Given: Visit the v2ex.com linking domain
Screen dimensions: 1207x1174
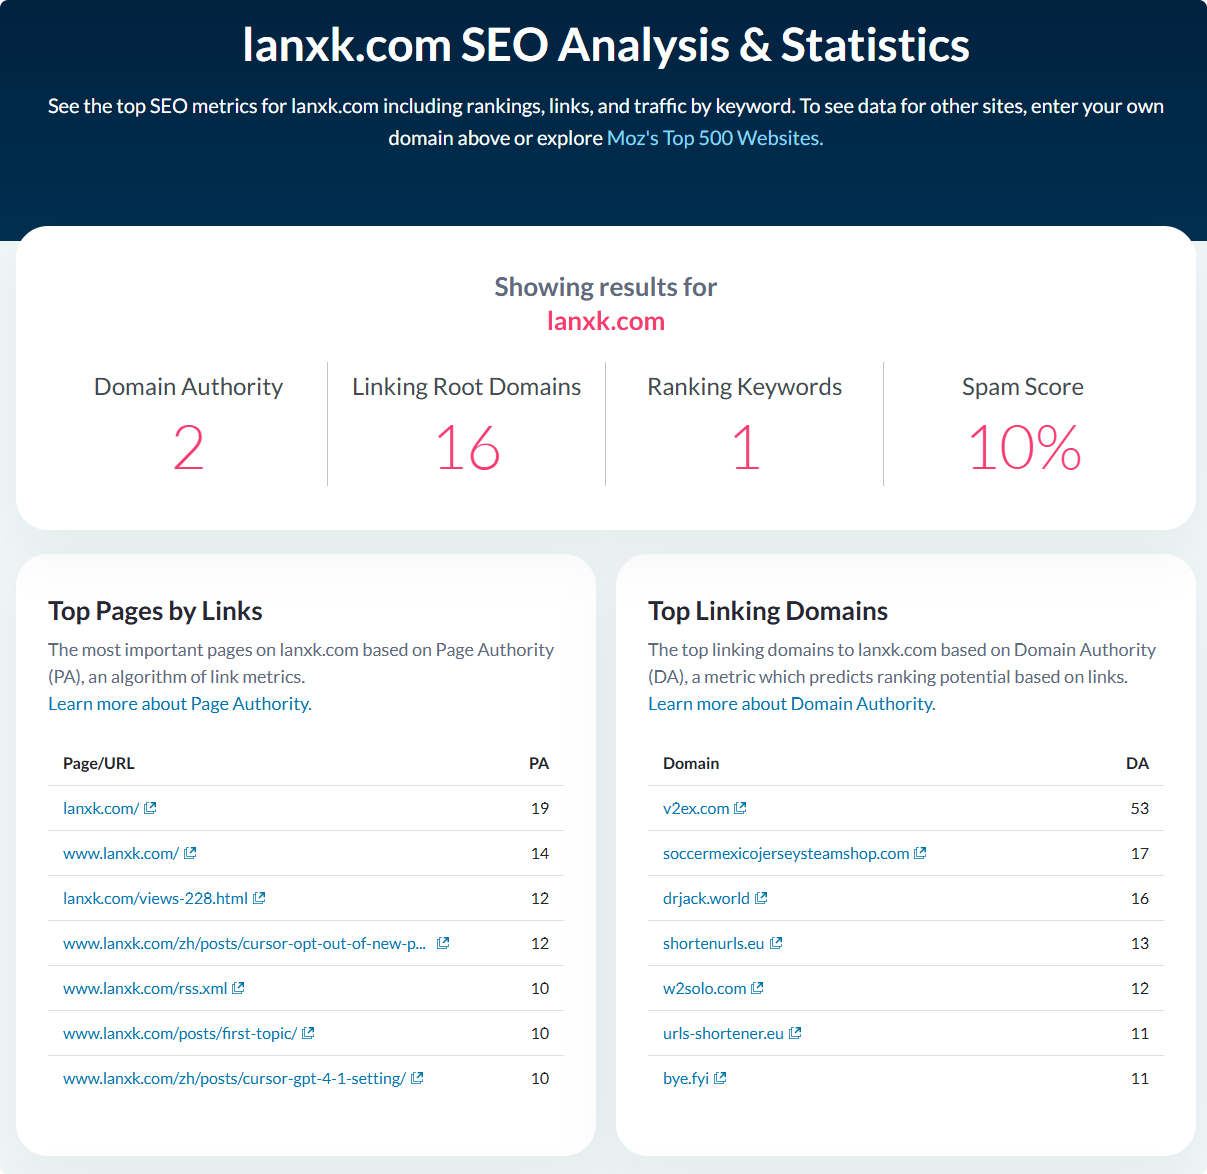Looking at the screenshot, I should pos(696,808).
